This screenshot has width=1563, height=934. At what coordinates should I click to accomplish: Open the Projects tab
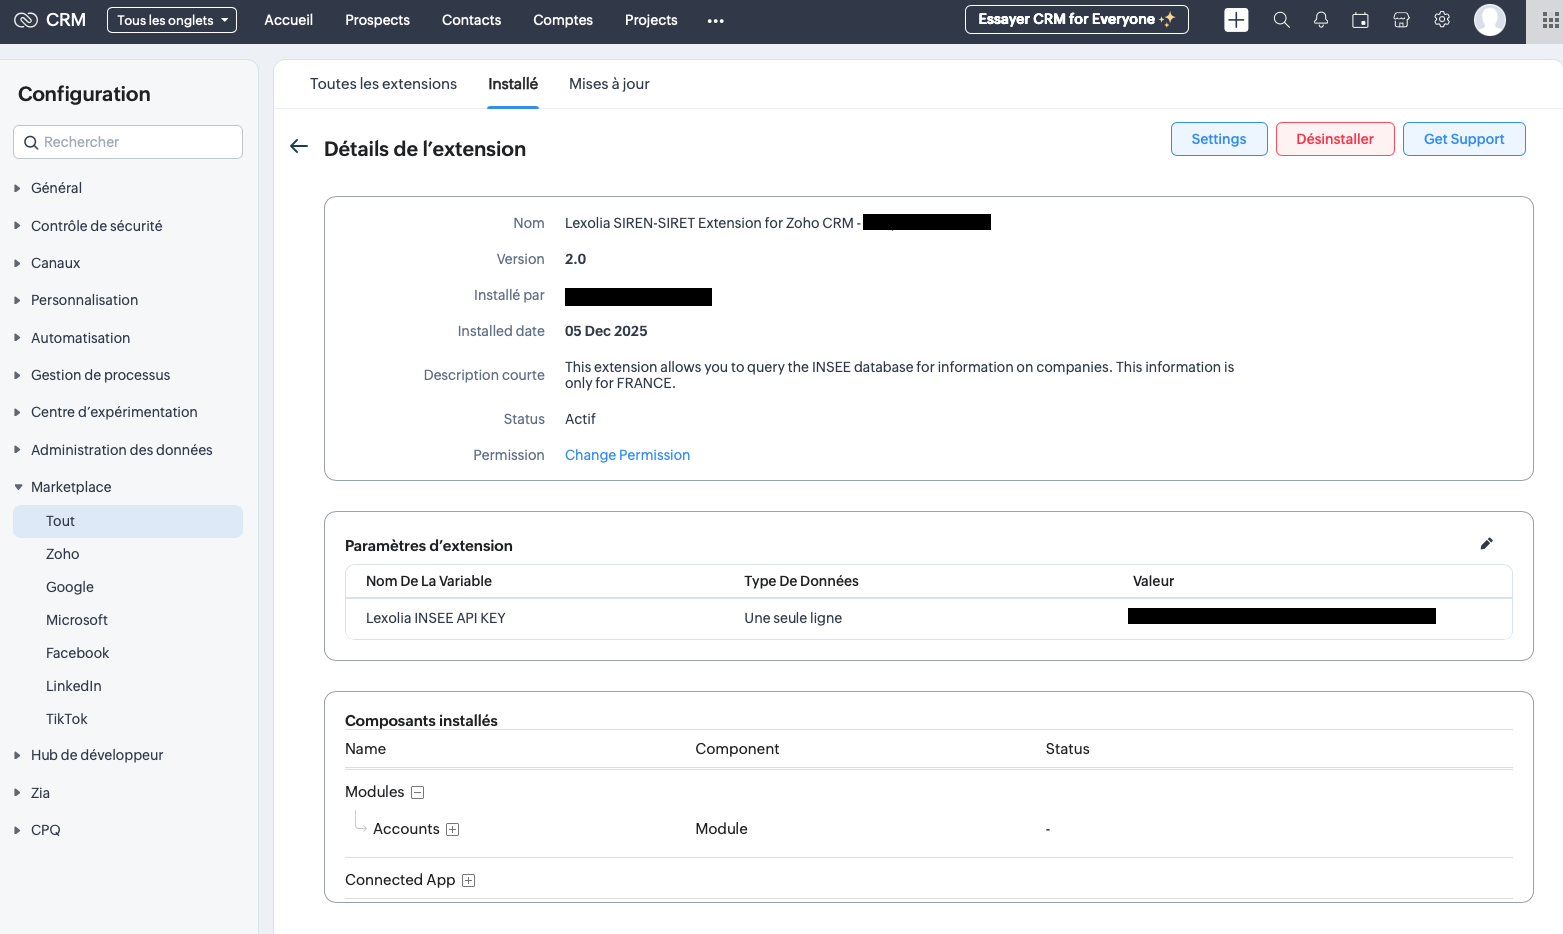(x=651, y=20)
